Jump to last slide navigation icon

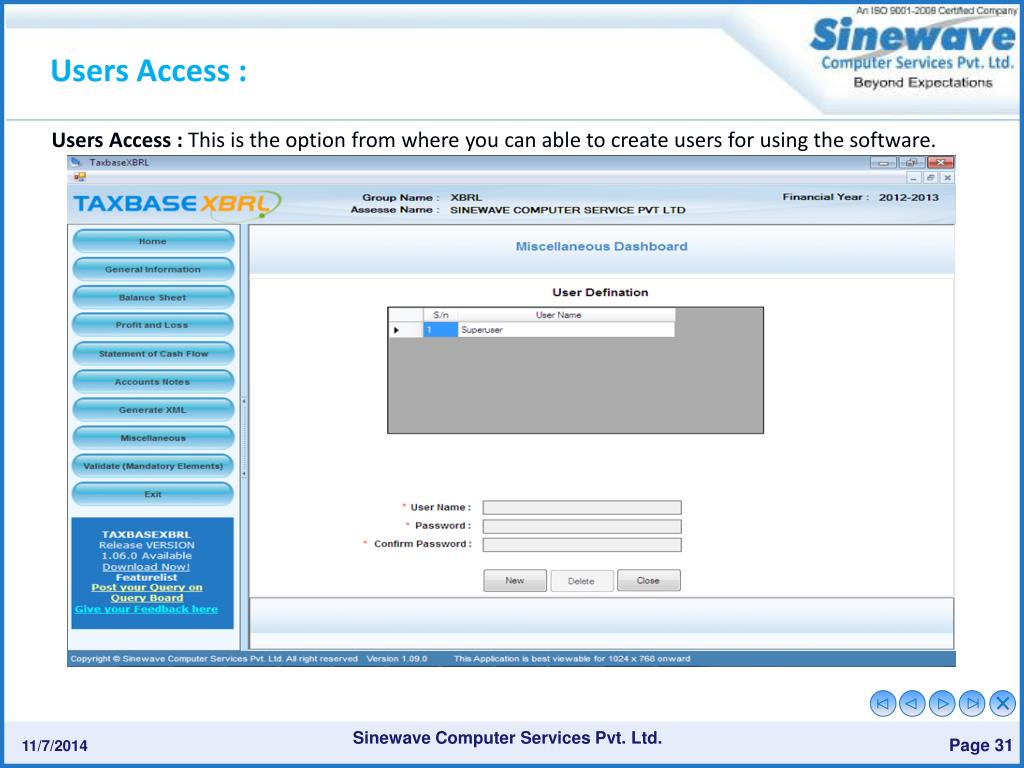(972, 703)
